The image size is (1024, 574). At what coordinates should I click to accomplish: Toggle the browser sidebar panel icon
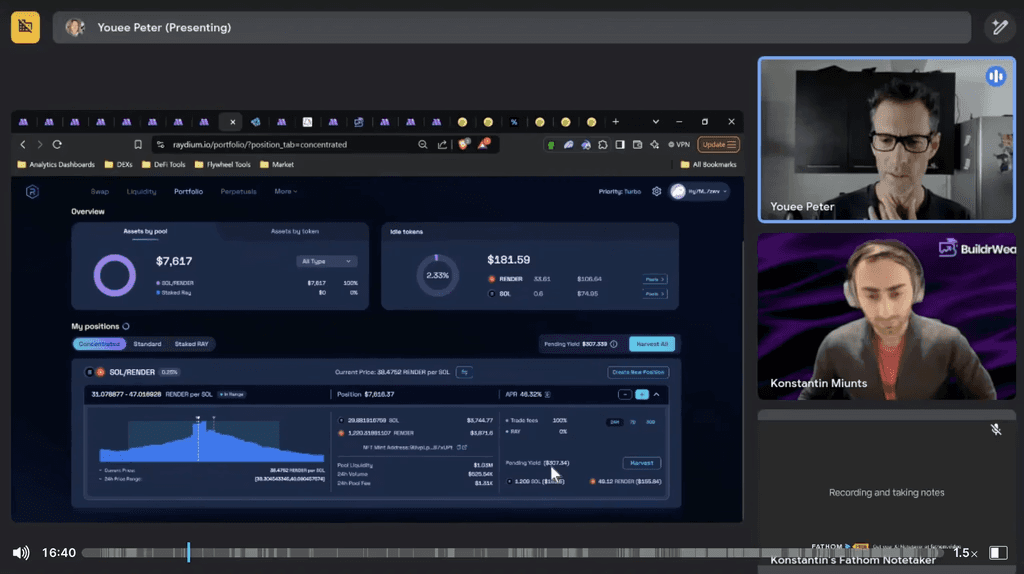pos(620,144)
